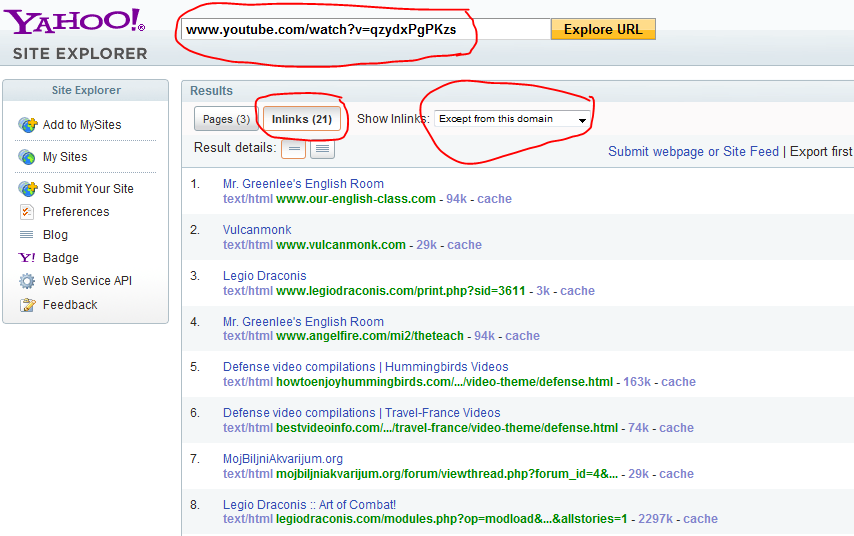
Task: Open Submit Your Site link
Action: (88, 188)
